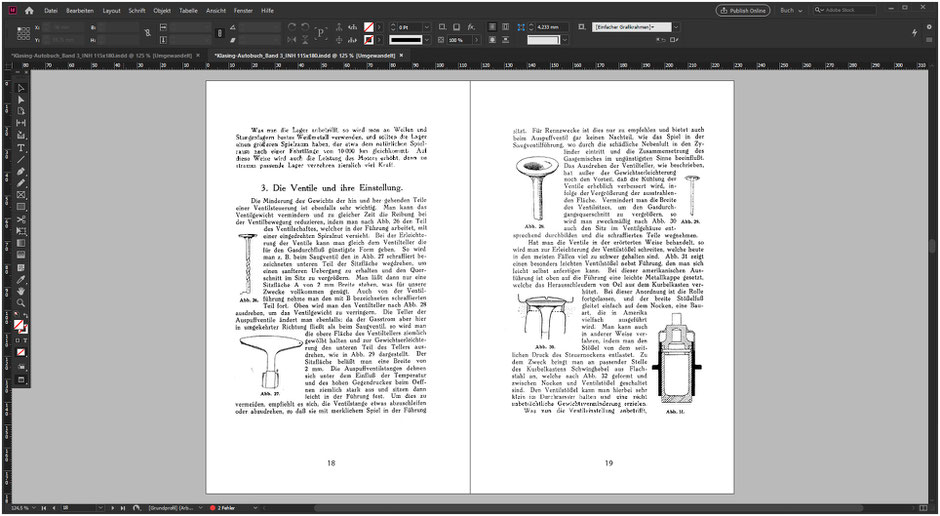
Task: Select the Content Collector tool
Action: pyautogui.click(x=21, y=135)
